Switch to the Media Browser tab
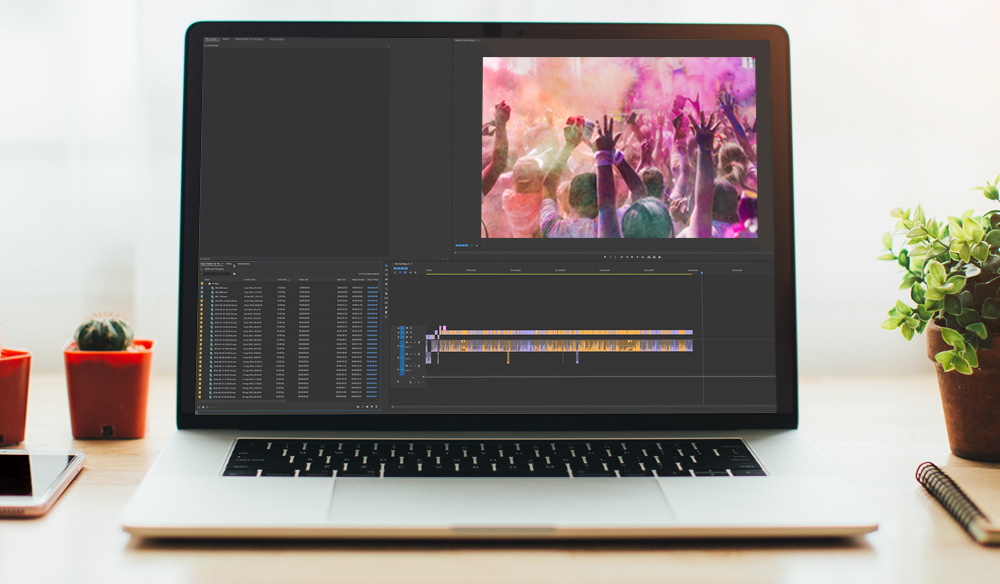The image size is (1000, 584). (243, 264)
